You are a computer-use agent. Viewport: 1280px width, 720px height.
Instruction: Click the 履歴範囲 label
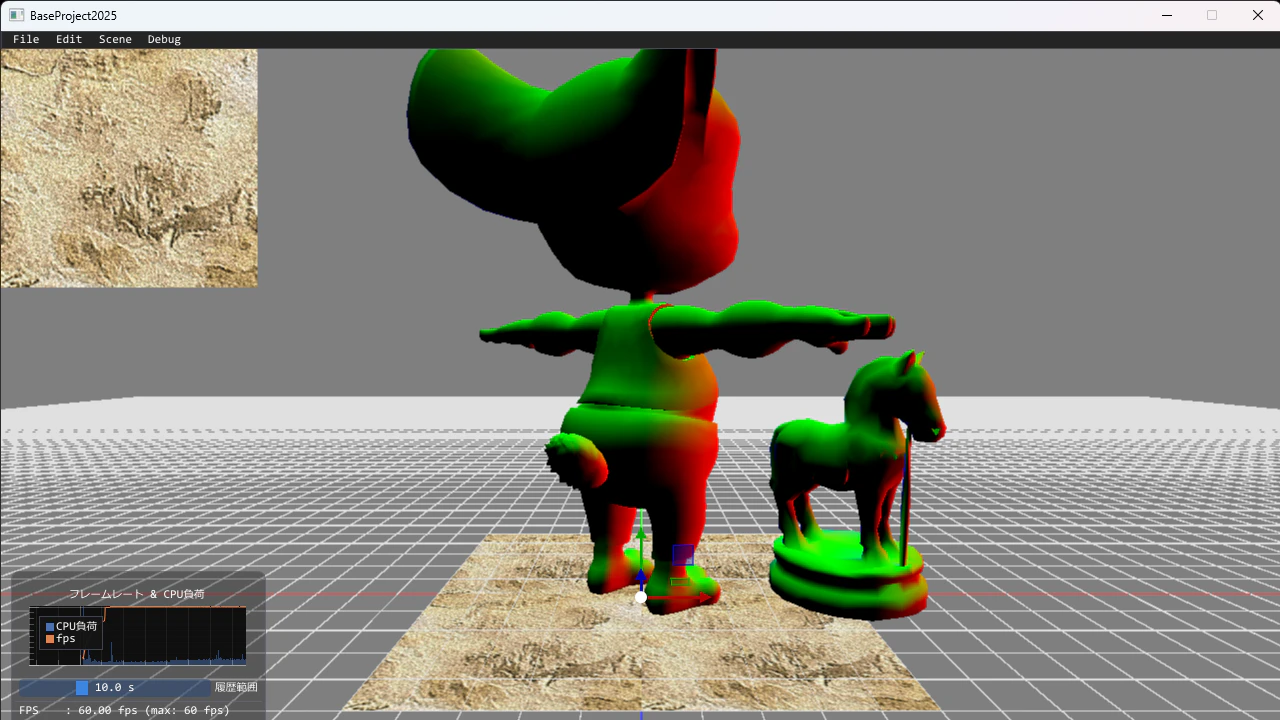point(236,688)
